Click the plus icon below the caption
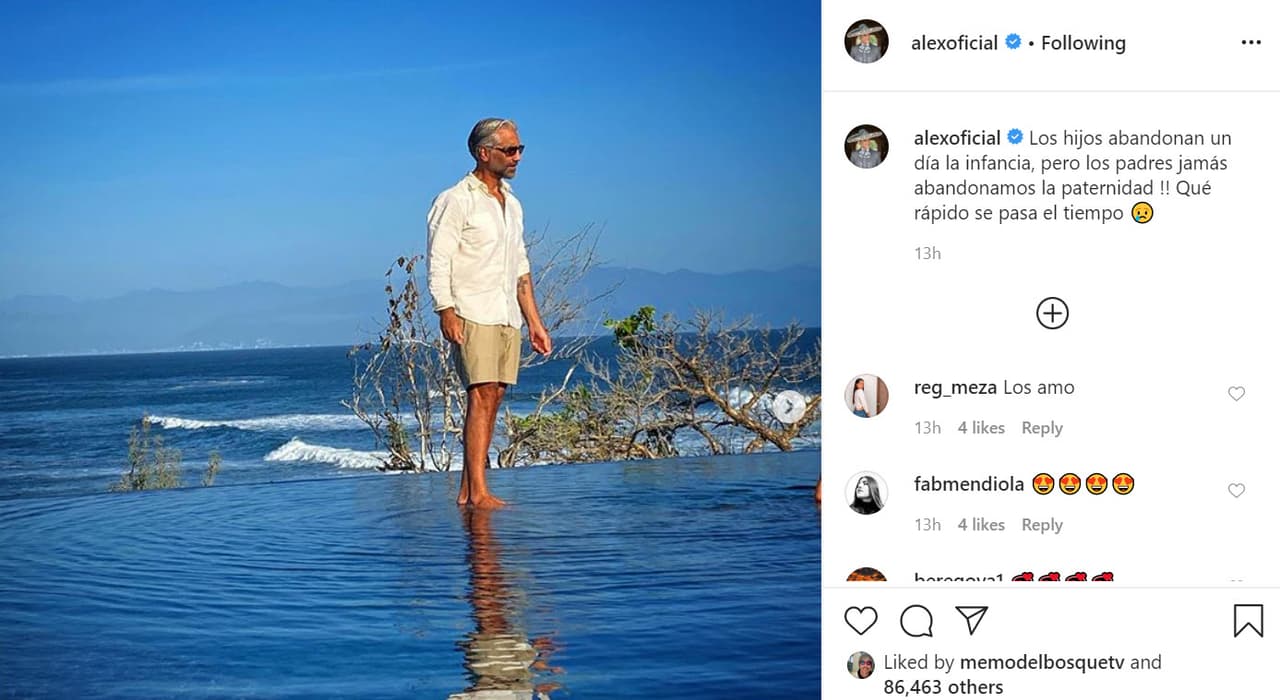The image size is (1280, 700). pos(1052,312)
